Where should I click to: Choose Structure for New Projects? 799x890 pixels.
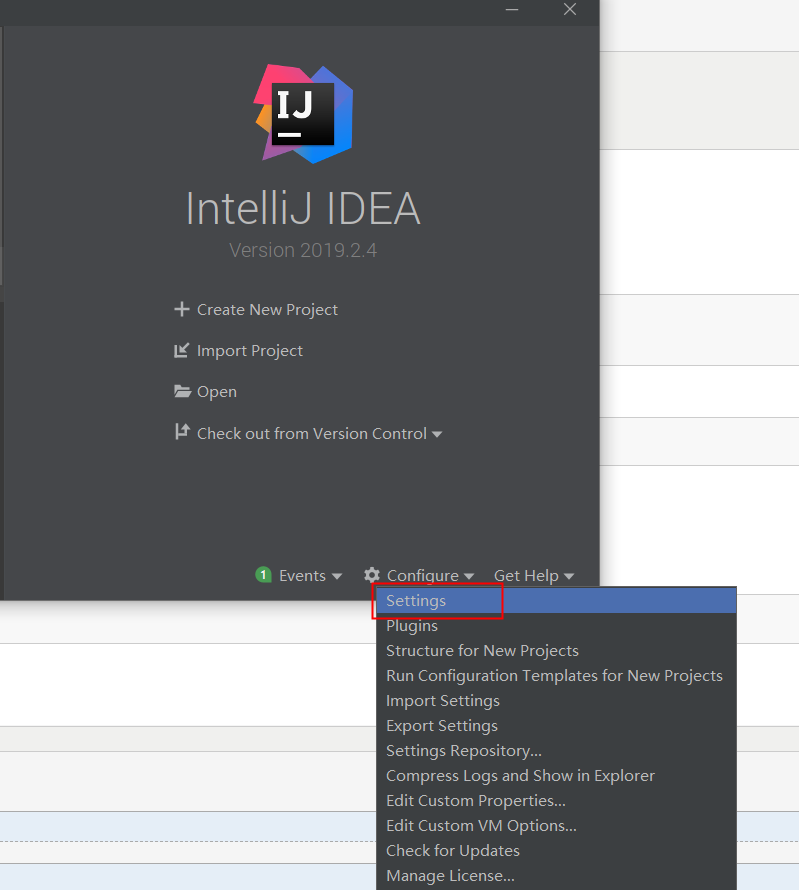(x=556, y=650)
